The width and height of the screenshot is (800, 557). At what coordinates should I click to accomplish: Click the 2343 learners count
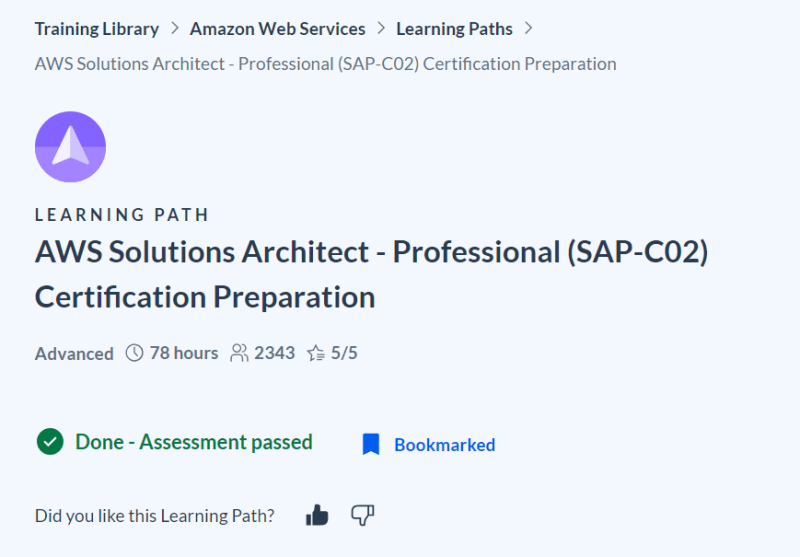[274, 353]
